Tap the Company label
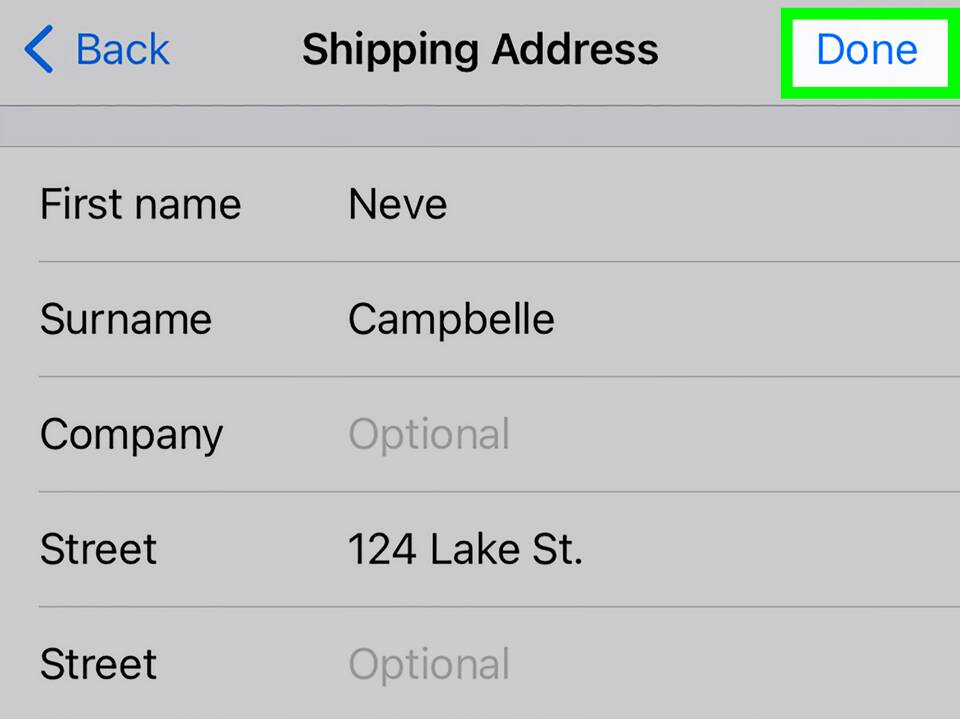960x719 pixels. [x=131, y=435]
